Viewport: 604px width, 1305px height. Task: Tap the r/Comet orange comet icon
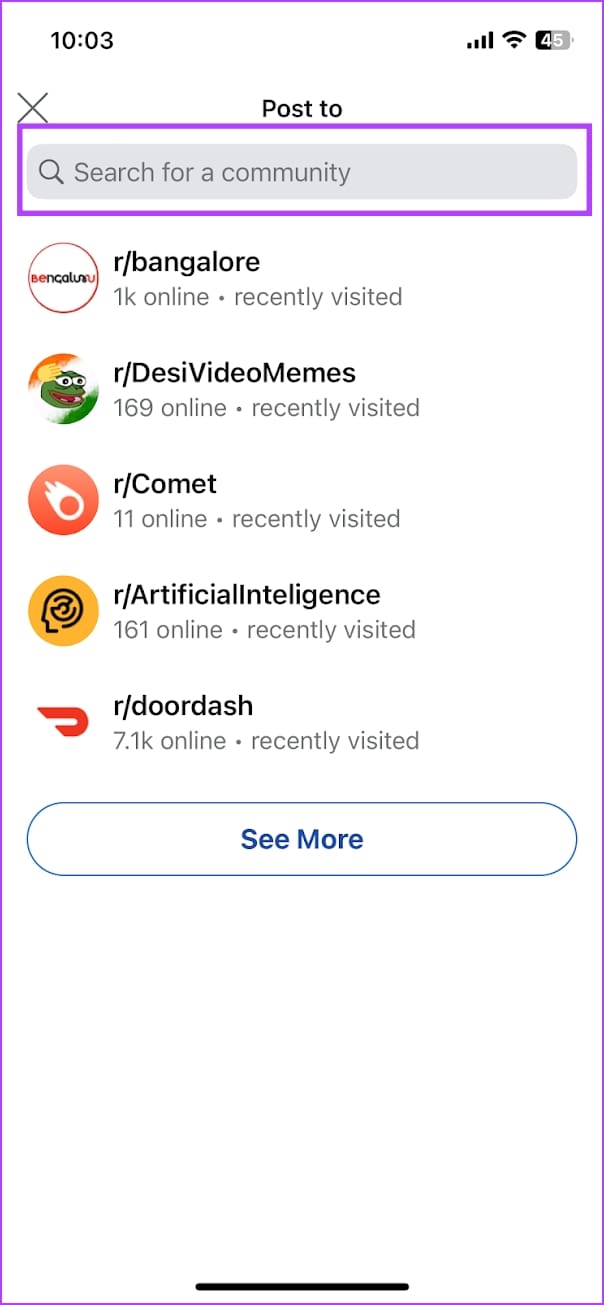(x=63, y=500)
